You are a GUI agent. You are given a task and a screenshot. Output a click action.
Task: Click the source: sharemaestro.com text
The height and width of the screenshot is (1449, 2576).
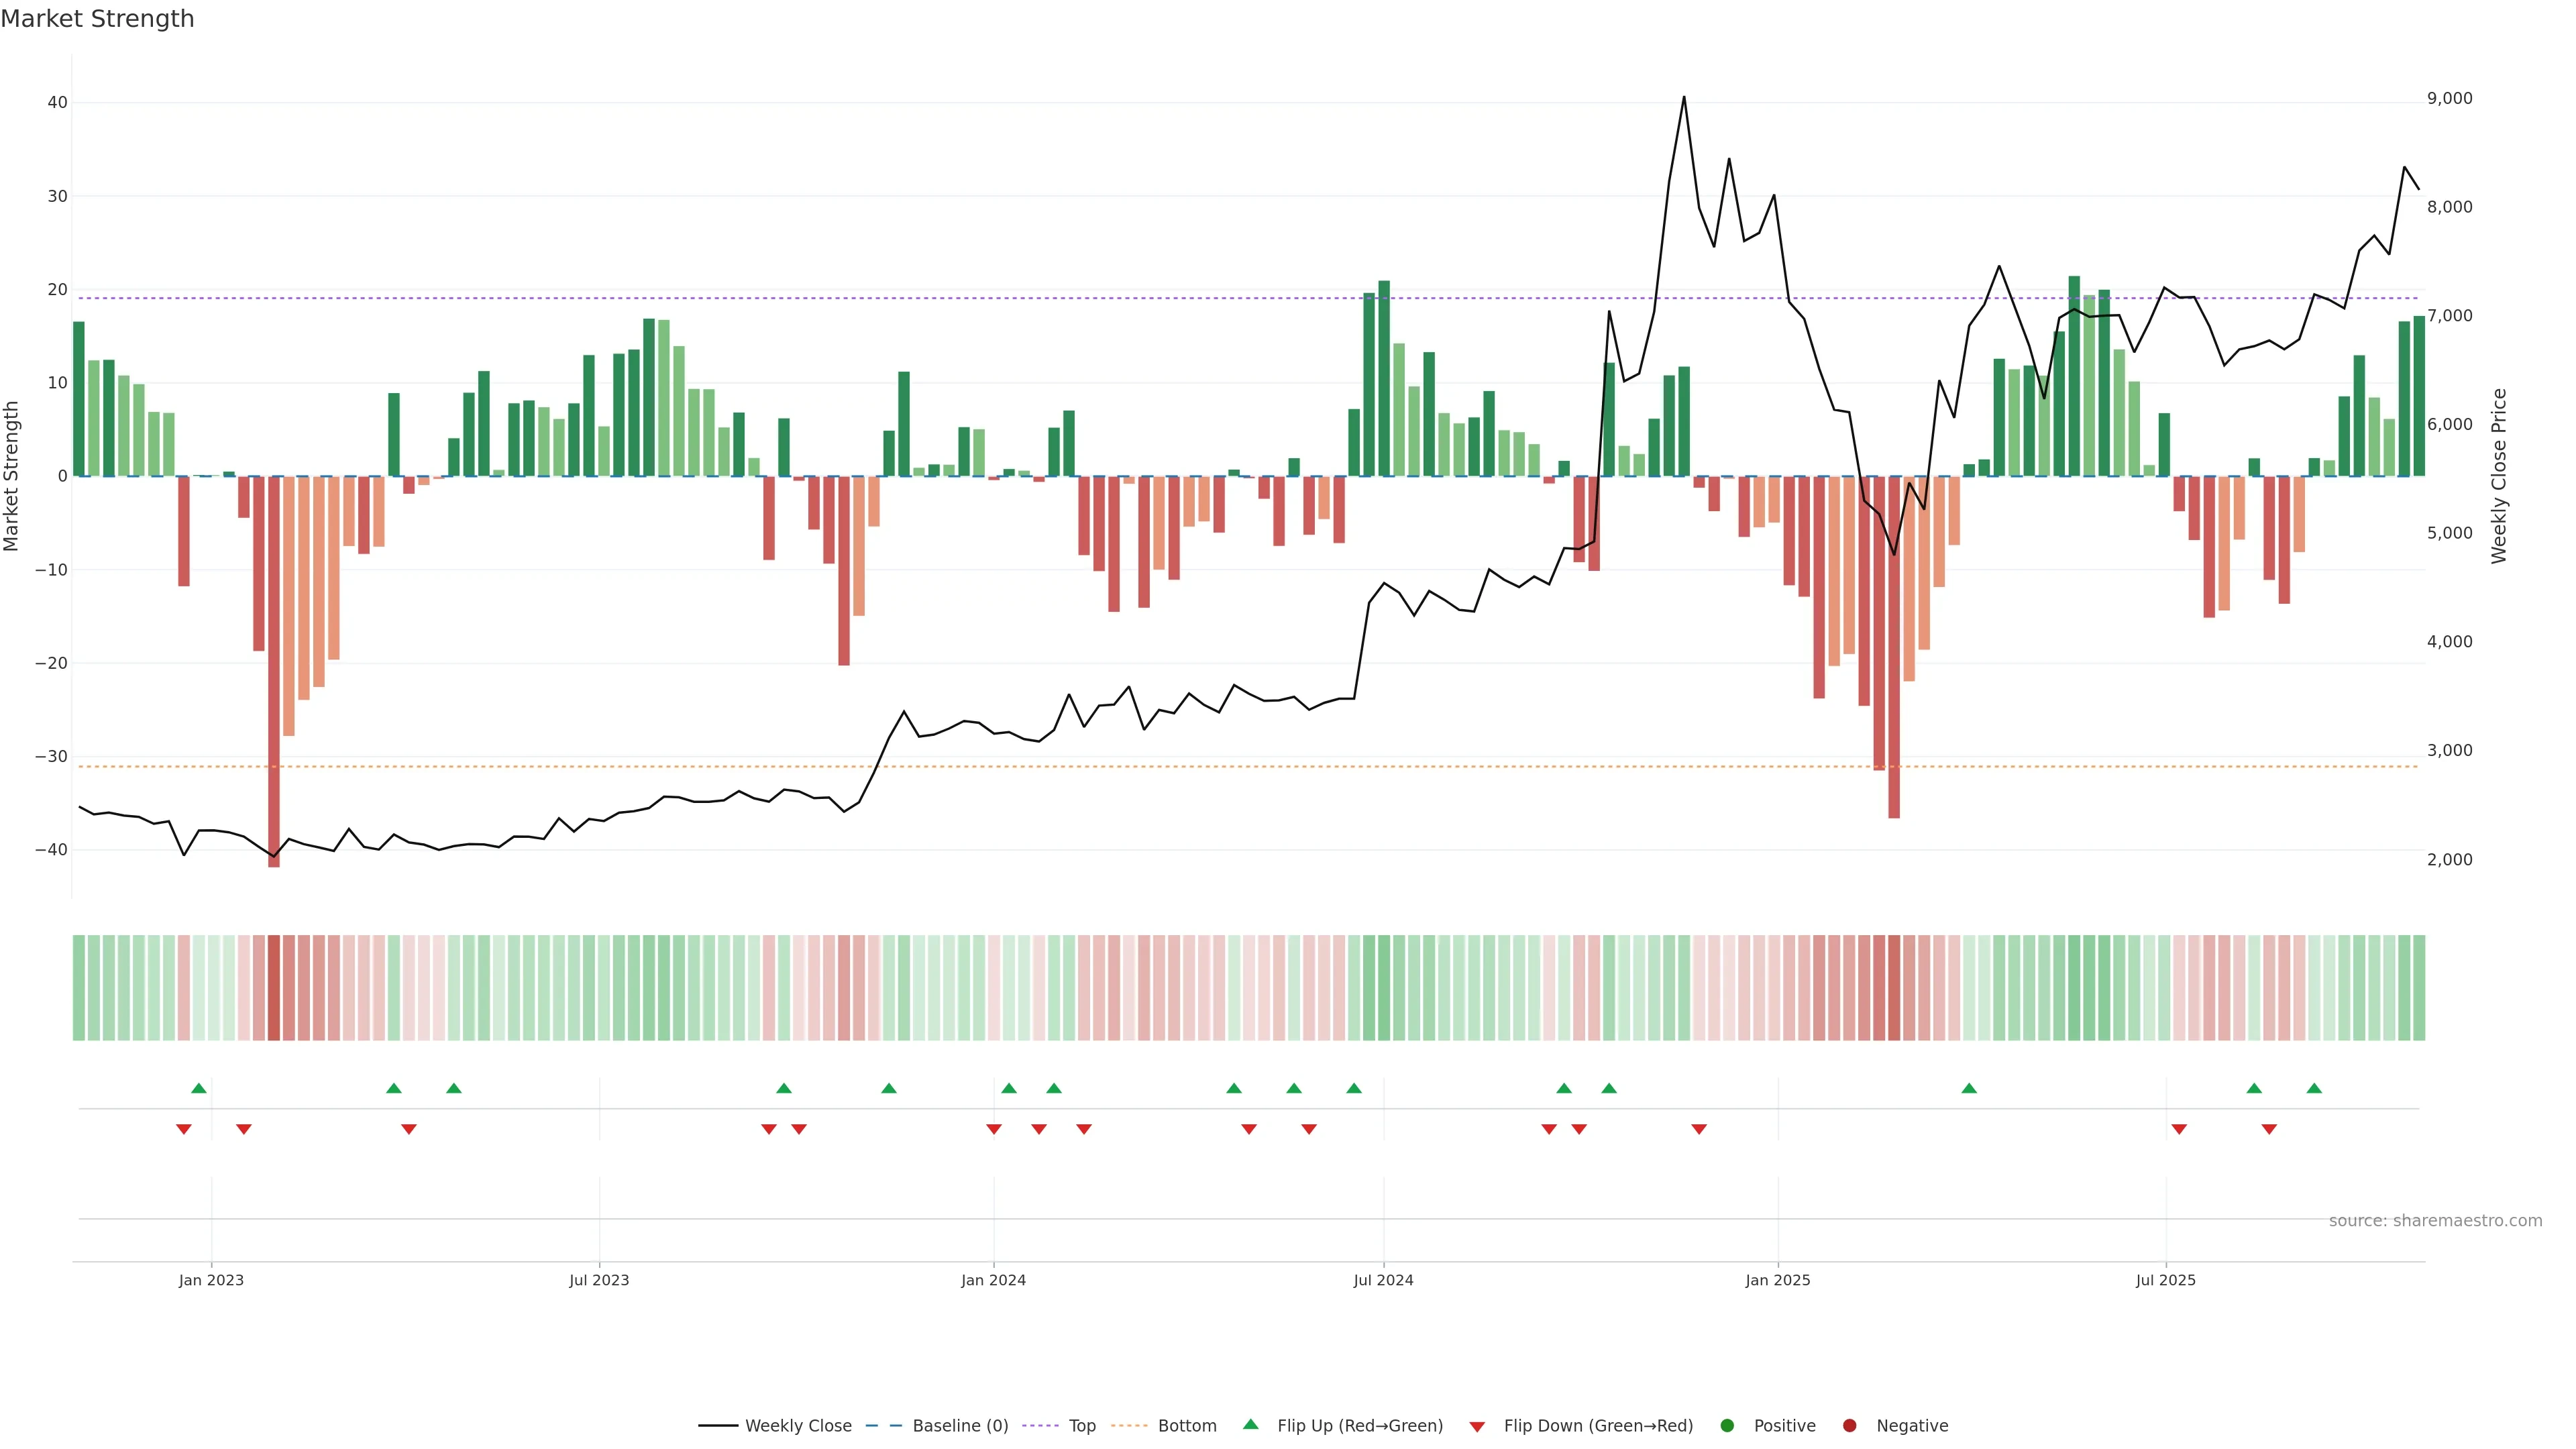(2435, 1220)
